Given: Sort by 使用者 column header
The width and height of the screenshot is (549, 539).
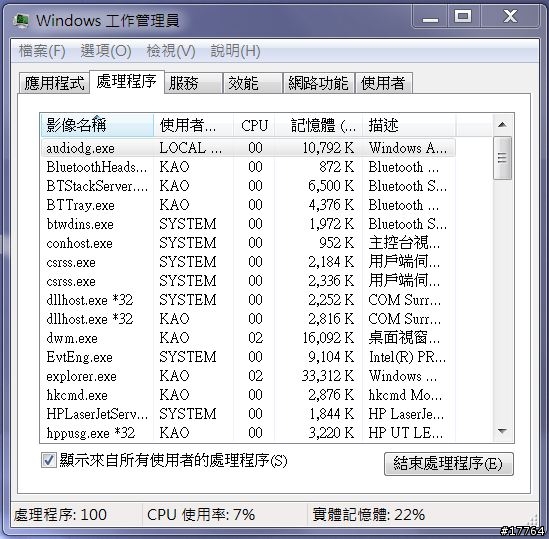Looking at the screenshot, I should point(194,125).
